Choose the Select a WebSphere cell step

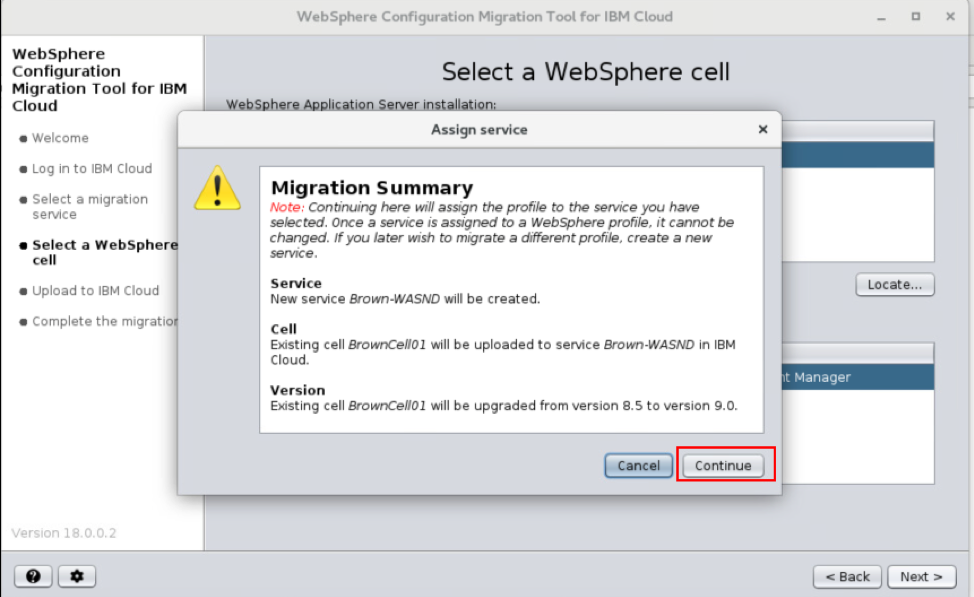coord(104,252)
